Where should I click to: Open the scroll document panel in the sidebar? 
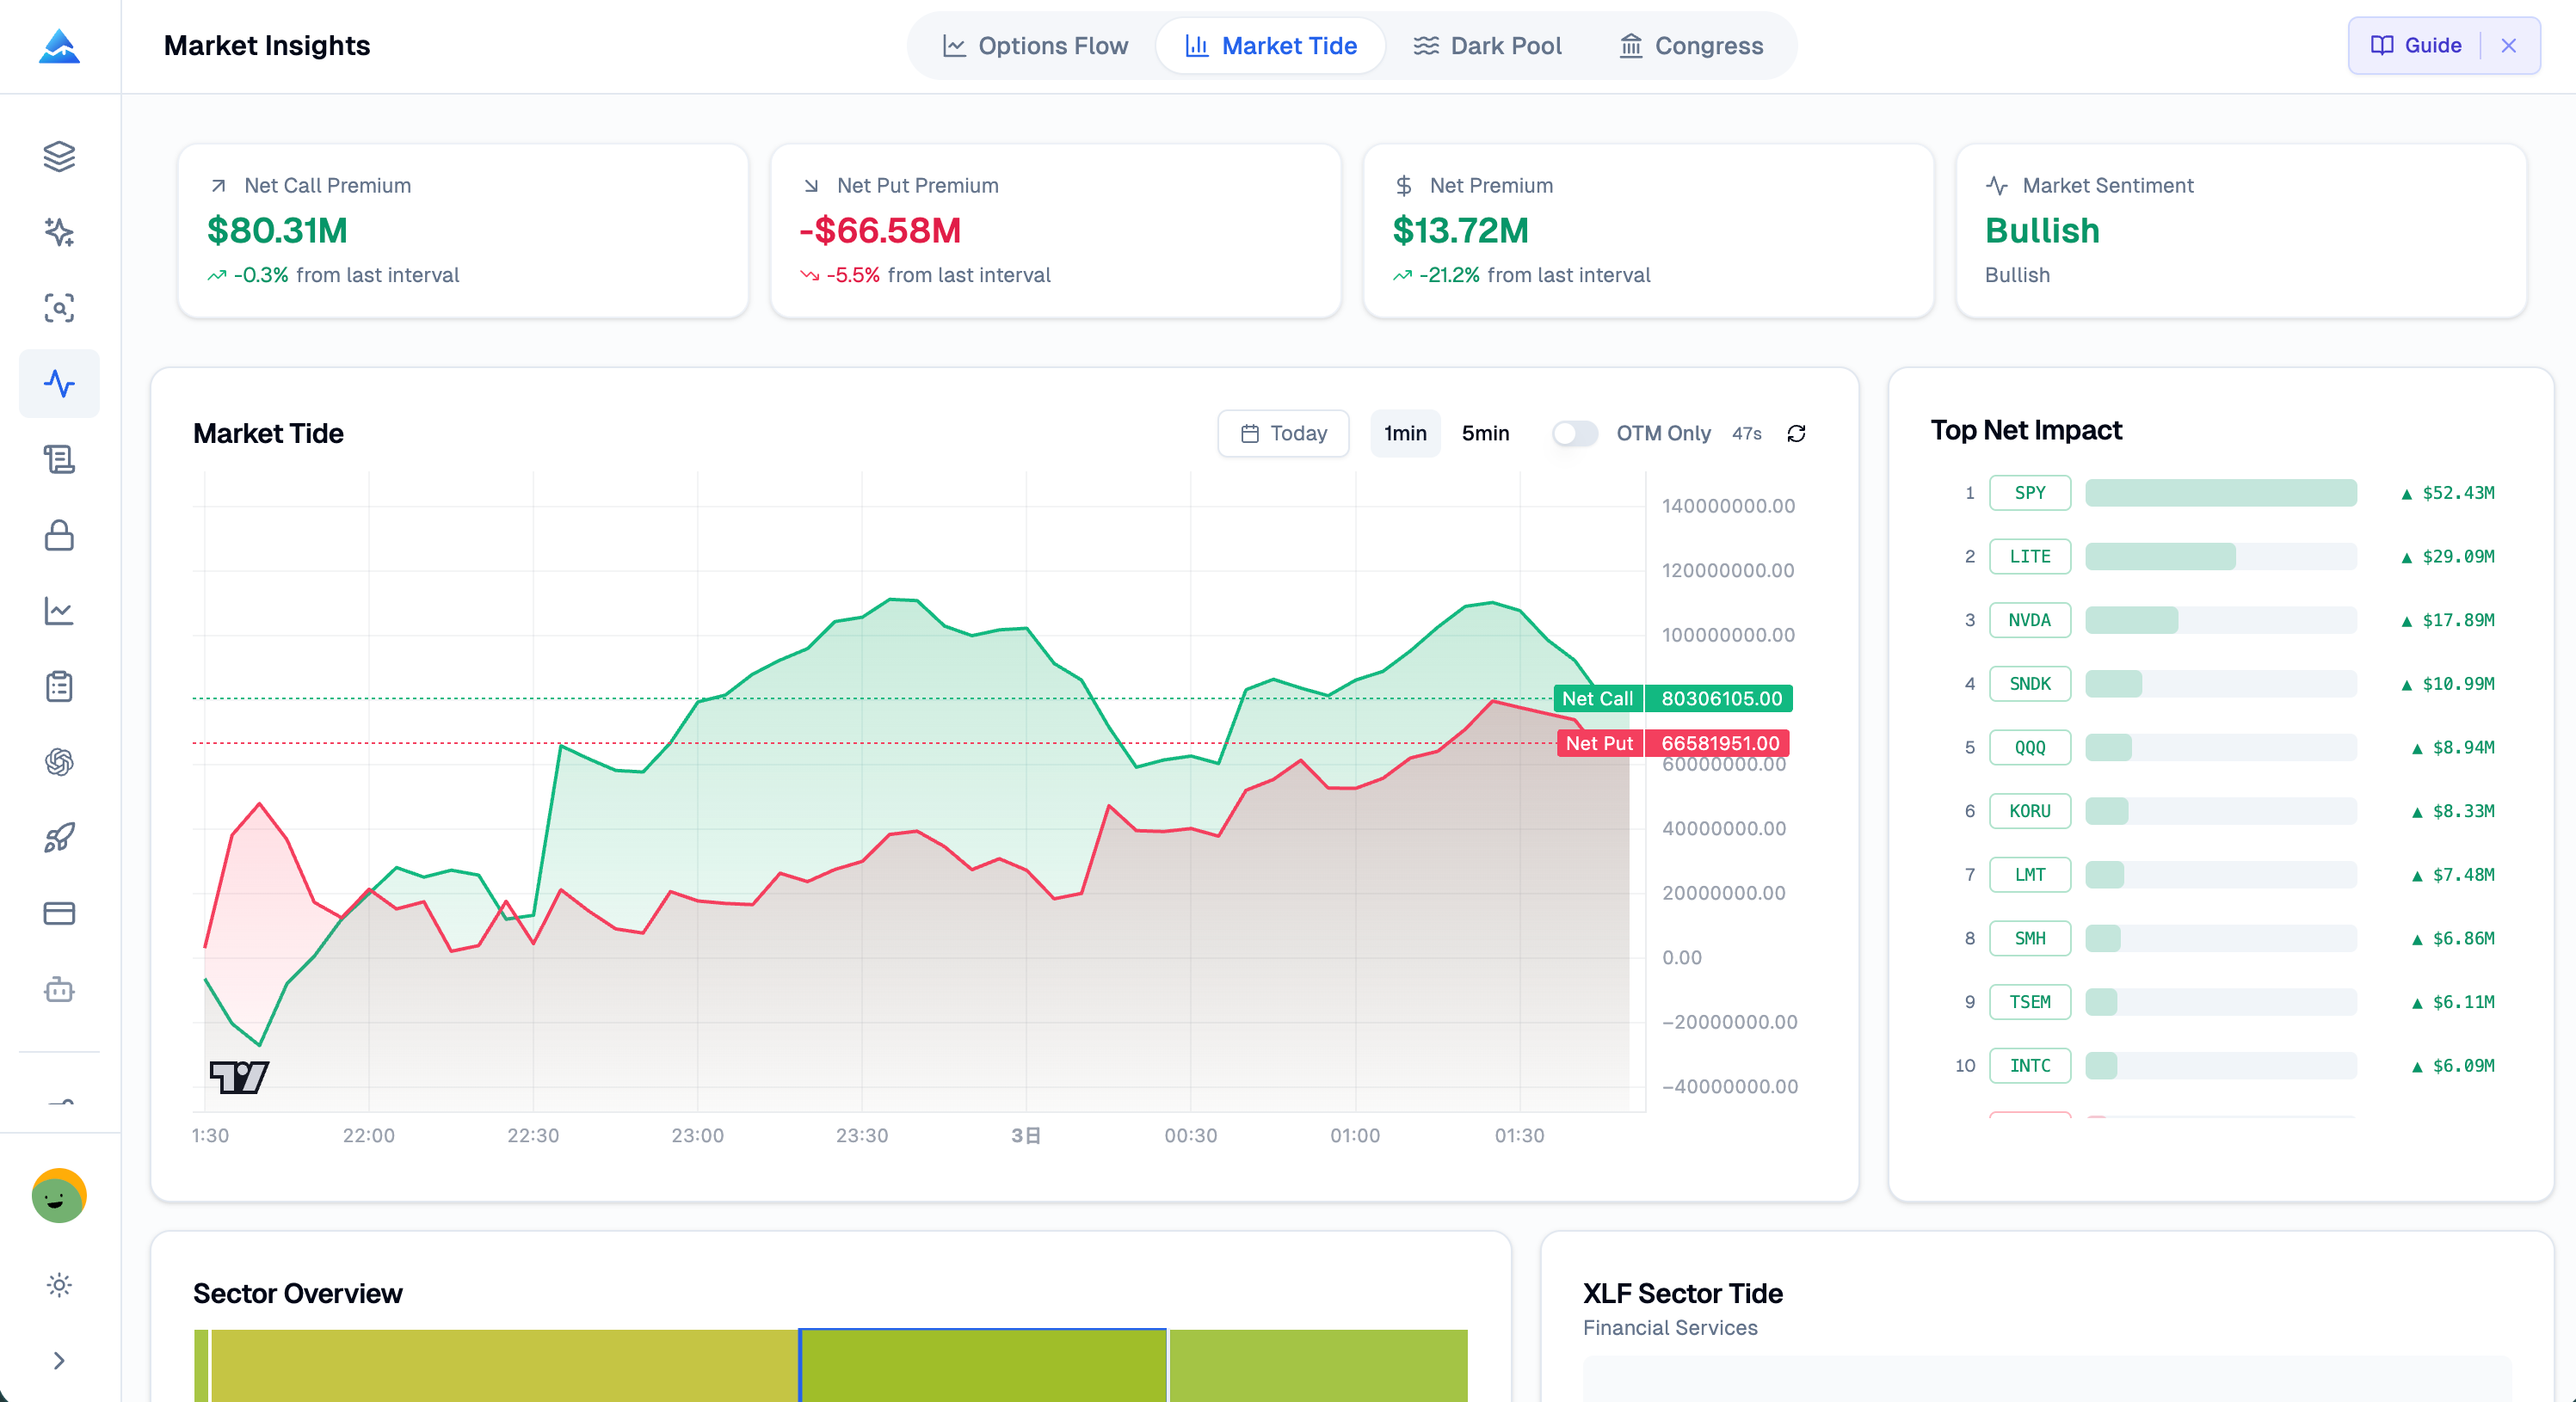click(x=59, y=459)
